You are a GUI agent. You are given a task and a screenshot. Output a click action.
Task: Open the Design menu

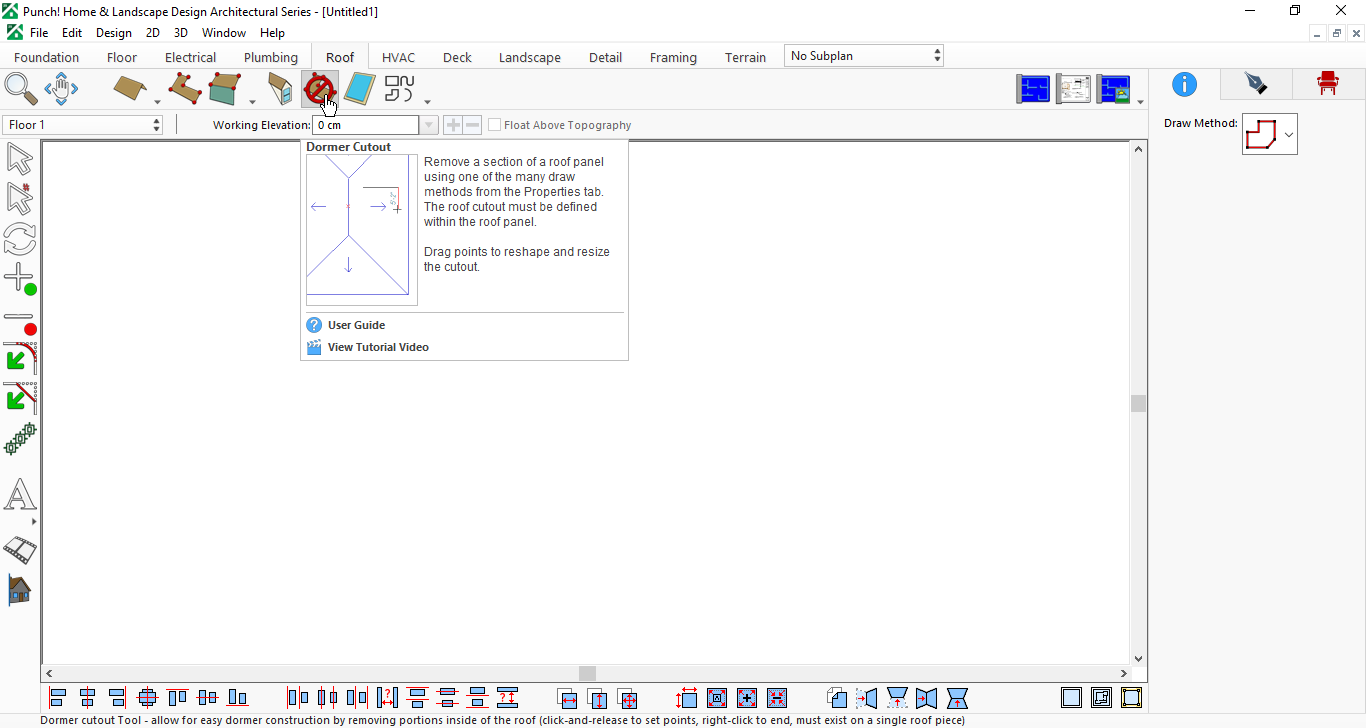(114, 33)
